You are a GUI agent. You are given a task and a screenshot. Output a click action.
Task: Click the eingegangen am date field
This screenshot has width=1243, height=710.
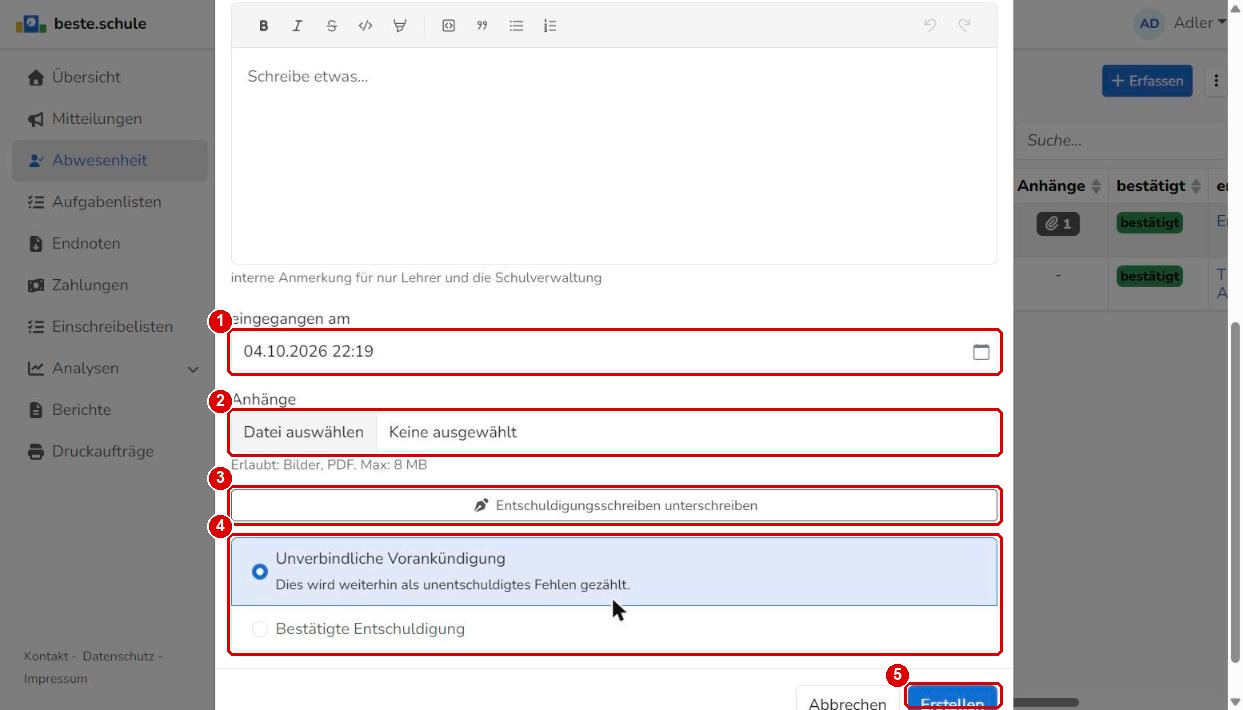click(614, 352)
